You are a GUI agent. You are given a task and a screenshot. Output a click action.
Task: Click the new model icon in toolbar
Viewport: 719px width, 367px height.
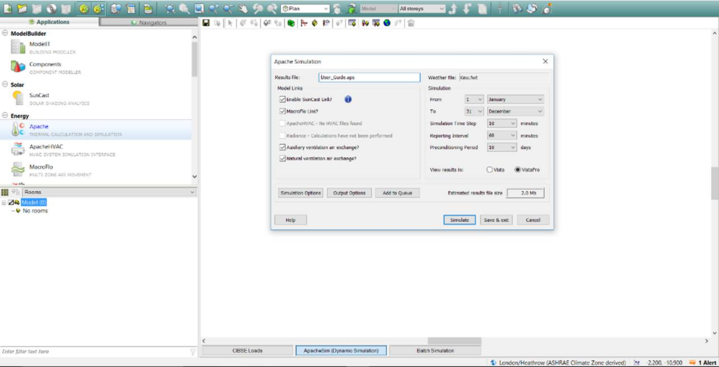pyautogui.click(x=8, y=9)
